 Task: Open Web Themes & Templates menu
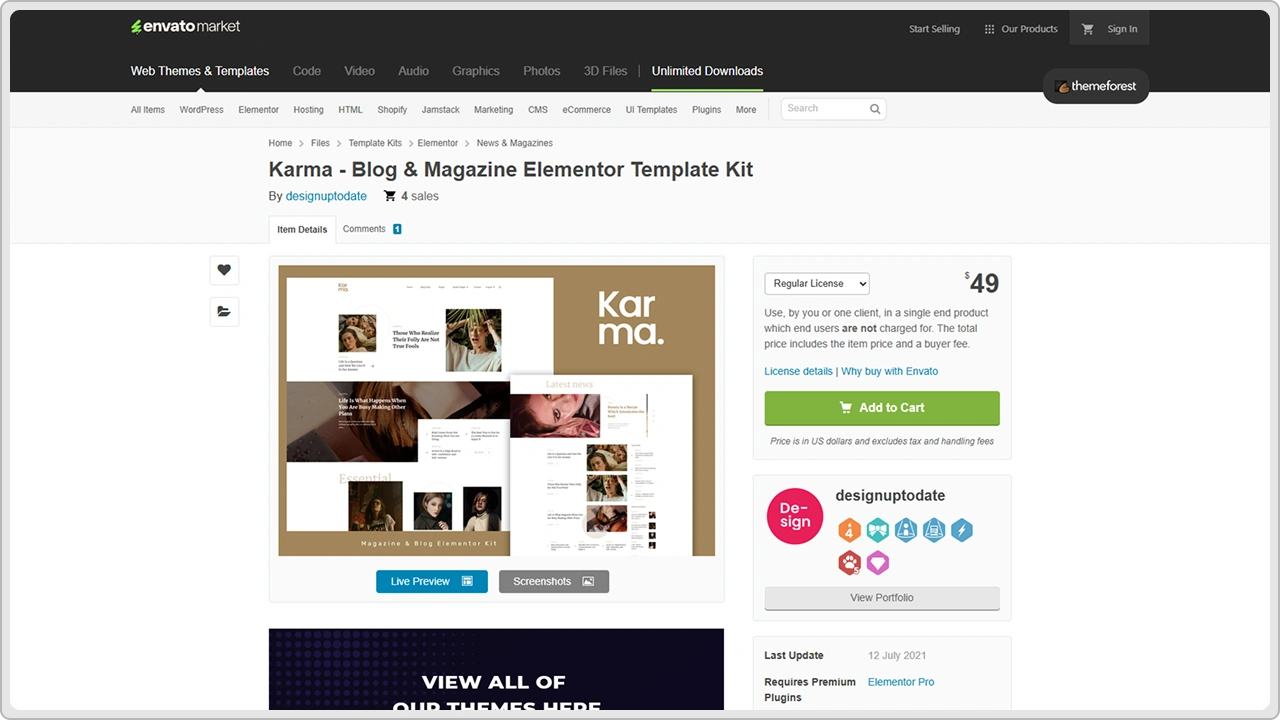(200, 71)
